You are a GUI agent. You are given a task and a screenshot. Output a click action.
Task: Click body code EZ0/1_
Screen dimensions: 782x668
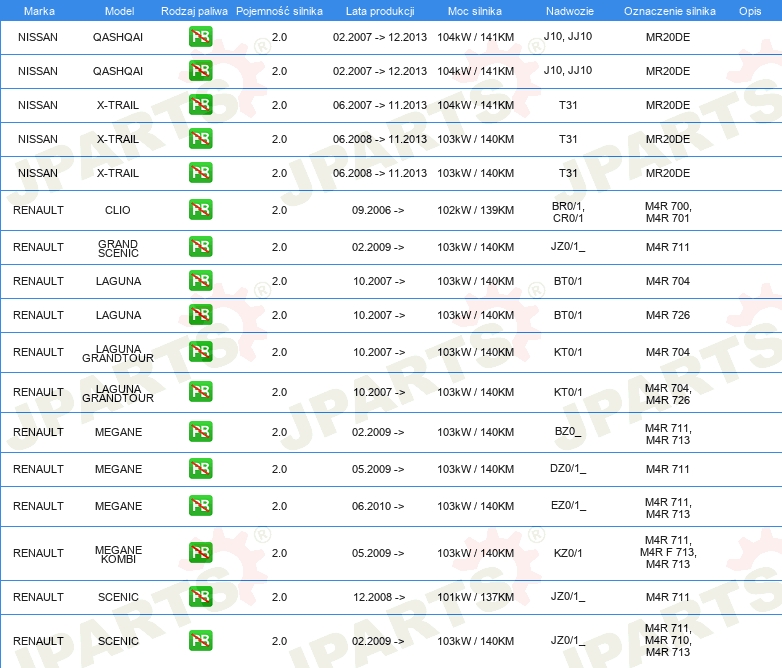(x=568, y=505)
